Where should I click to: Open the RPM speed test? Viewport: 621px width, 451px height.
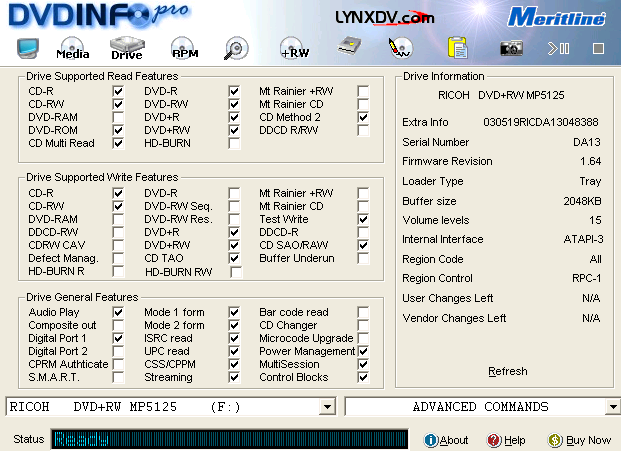coord(185,48)
